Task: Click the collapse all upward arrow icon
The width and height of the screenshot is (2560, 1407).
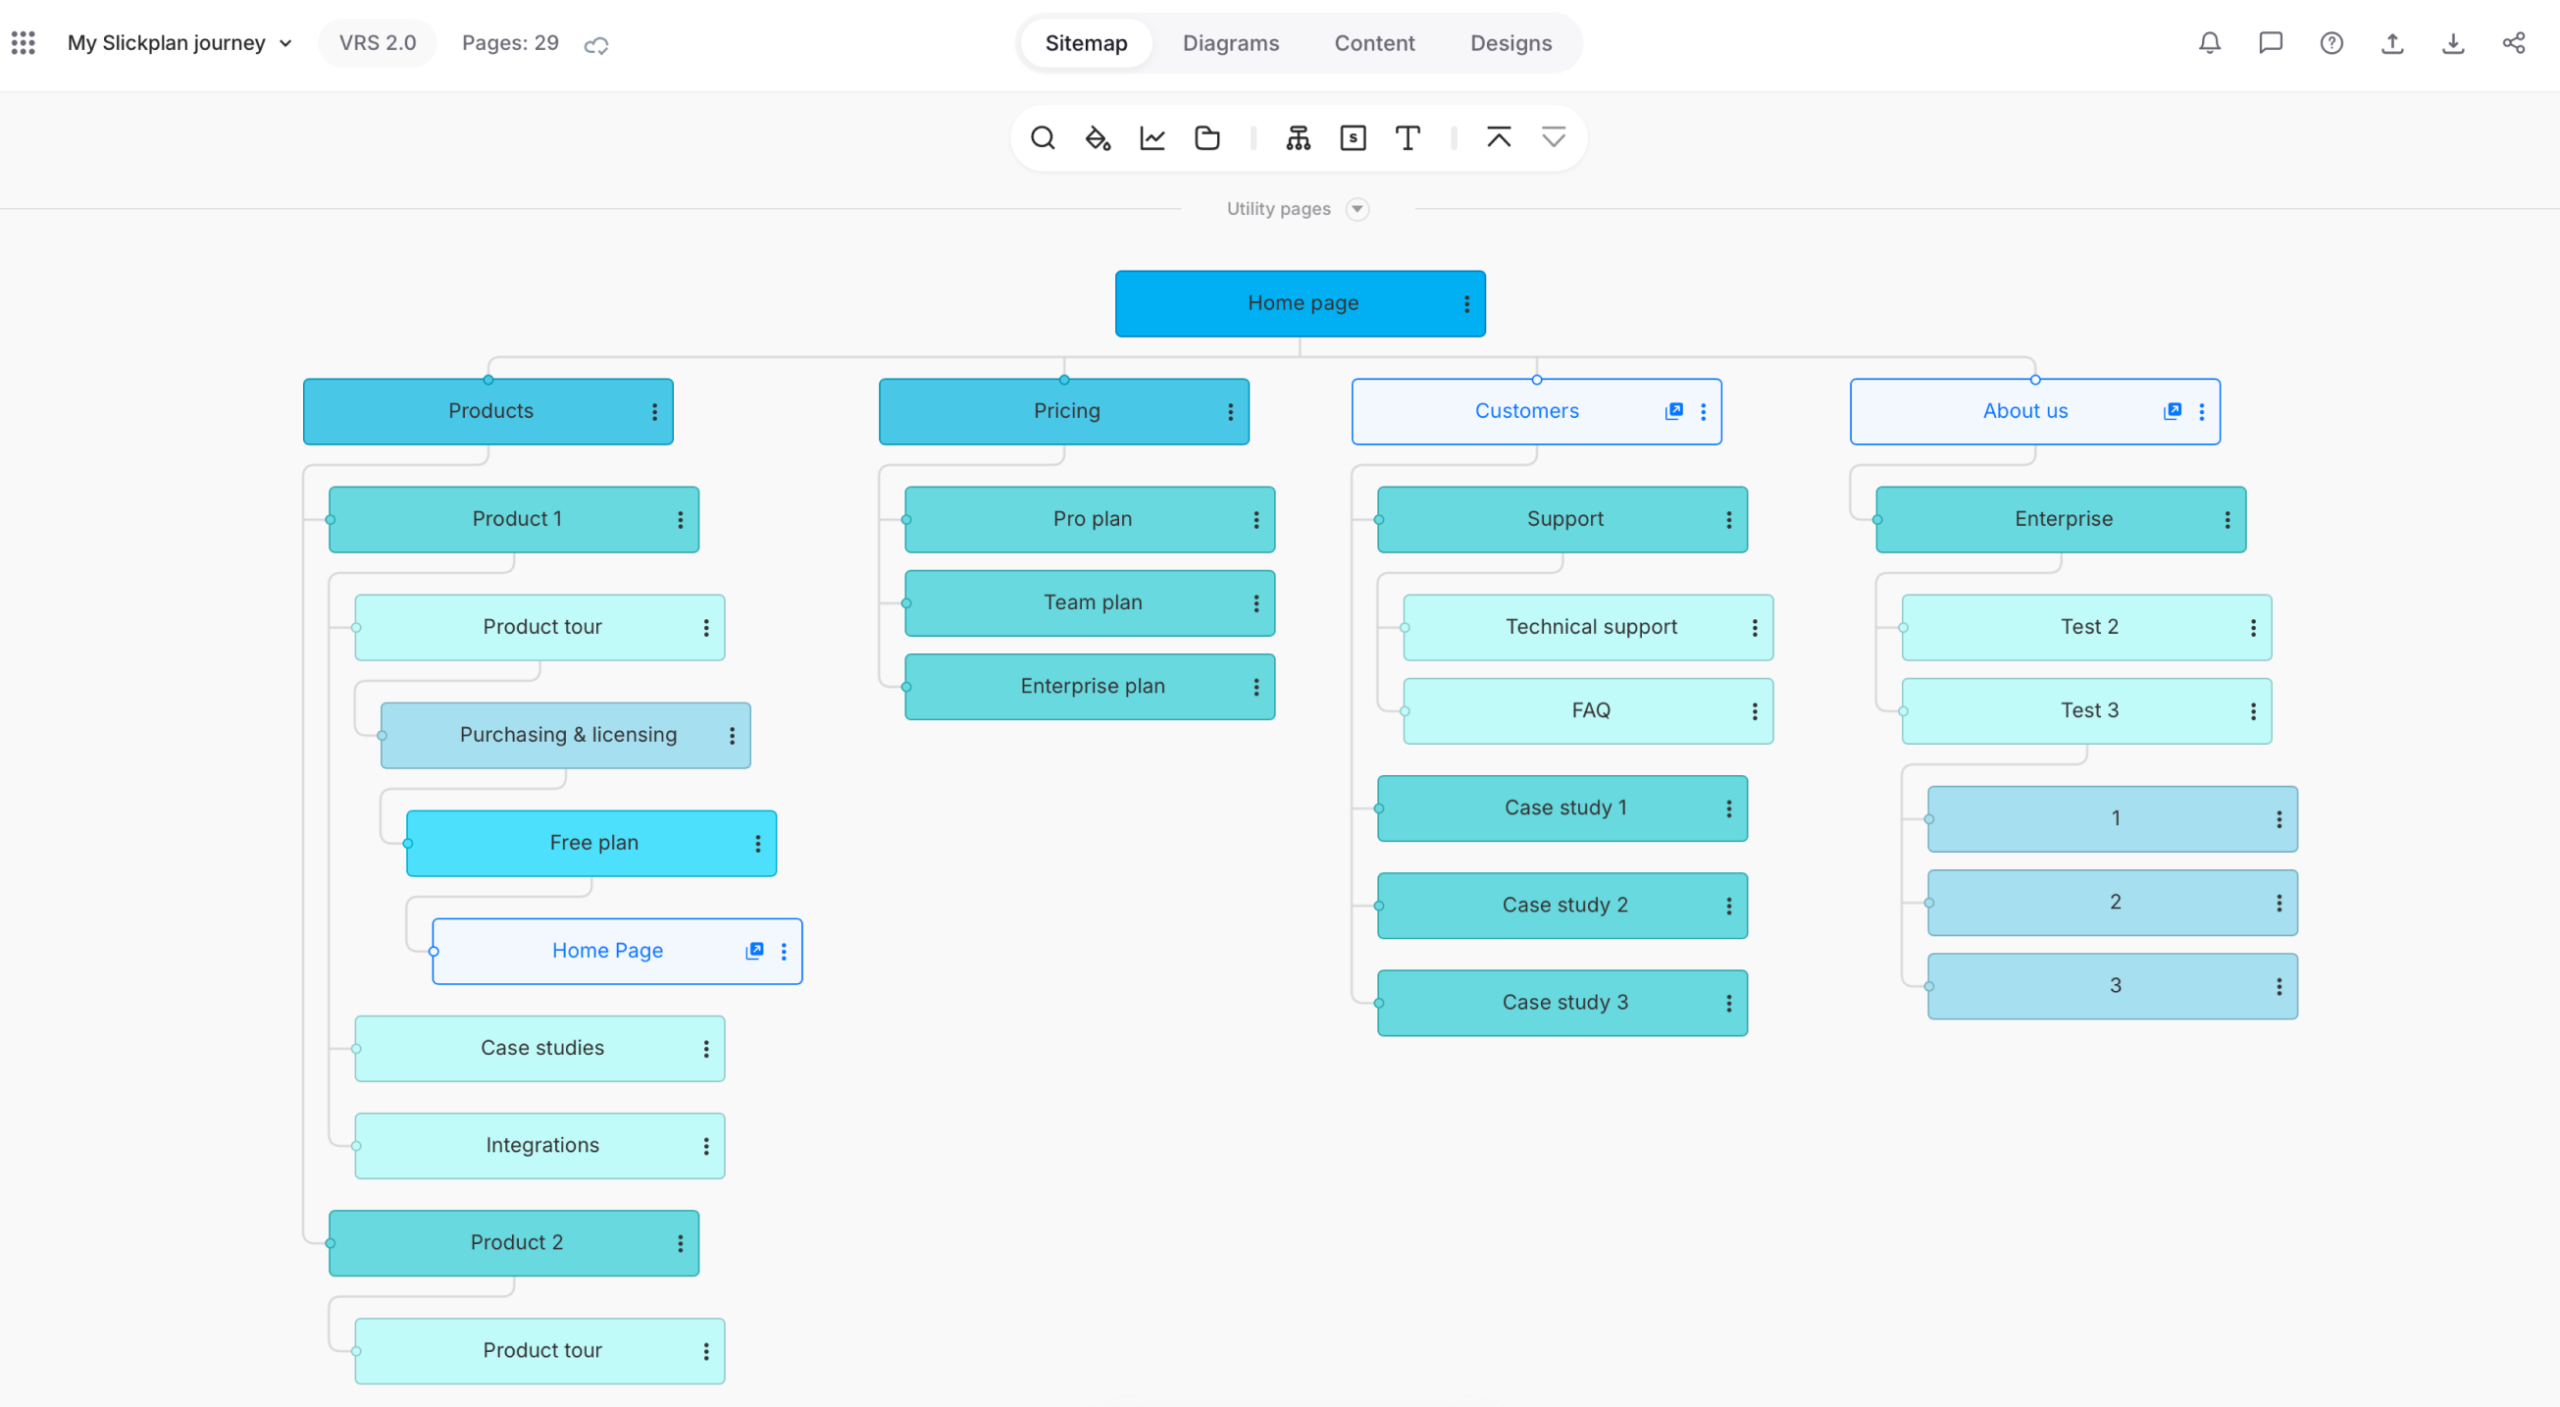Action: [x=1498, y=138]
